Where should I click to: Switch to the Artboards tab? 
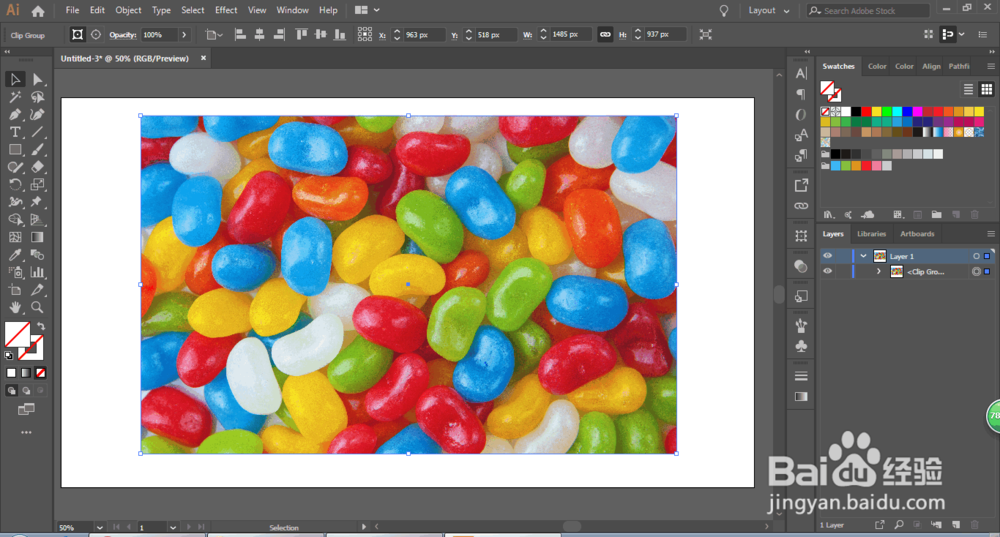tap(917, 234)
